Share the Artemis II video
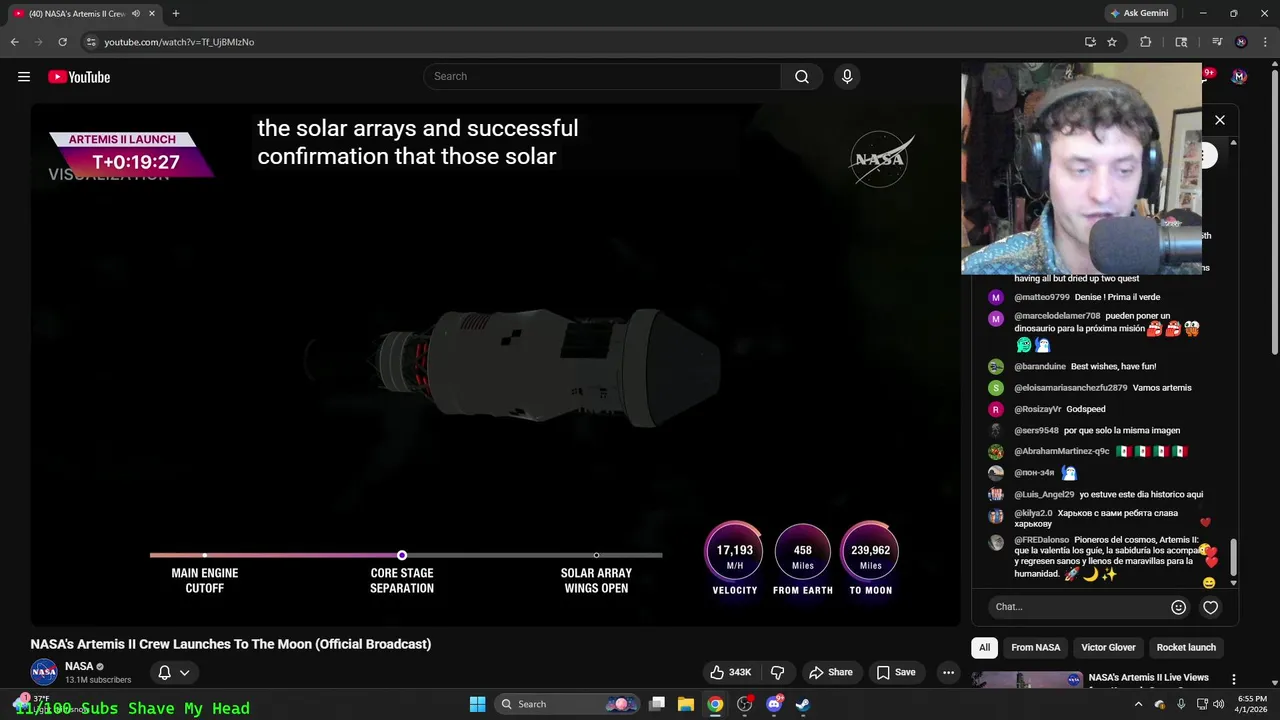 831,672
